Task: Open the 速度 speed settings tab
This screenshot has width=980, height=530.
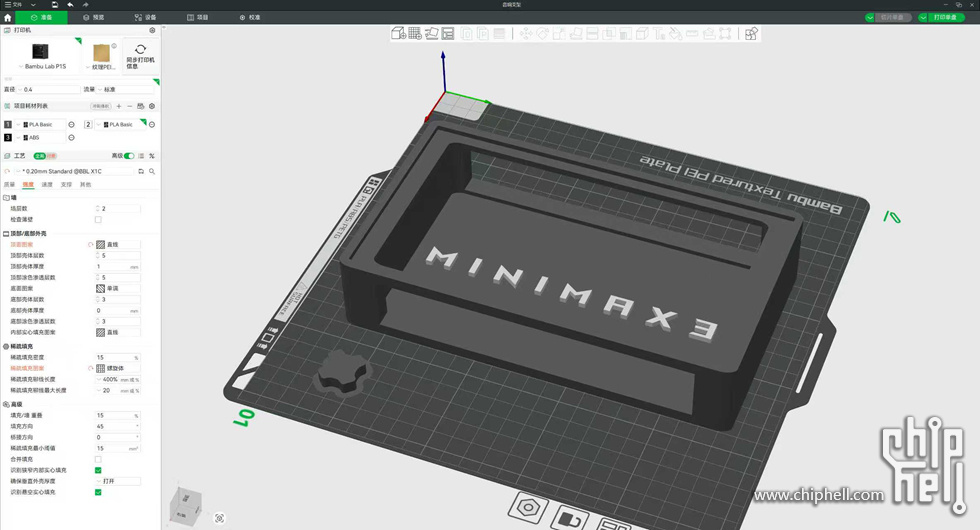Action: (47, 184)
